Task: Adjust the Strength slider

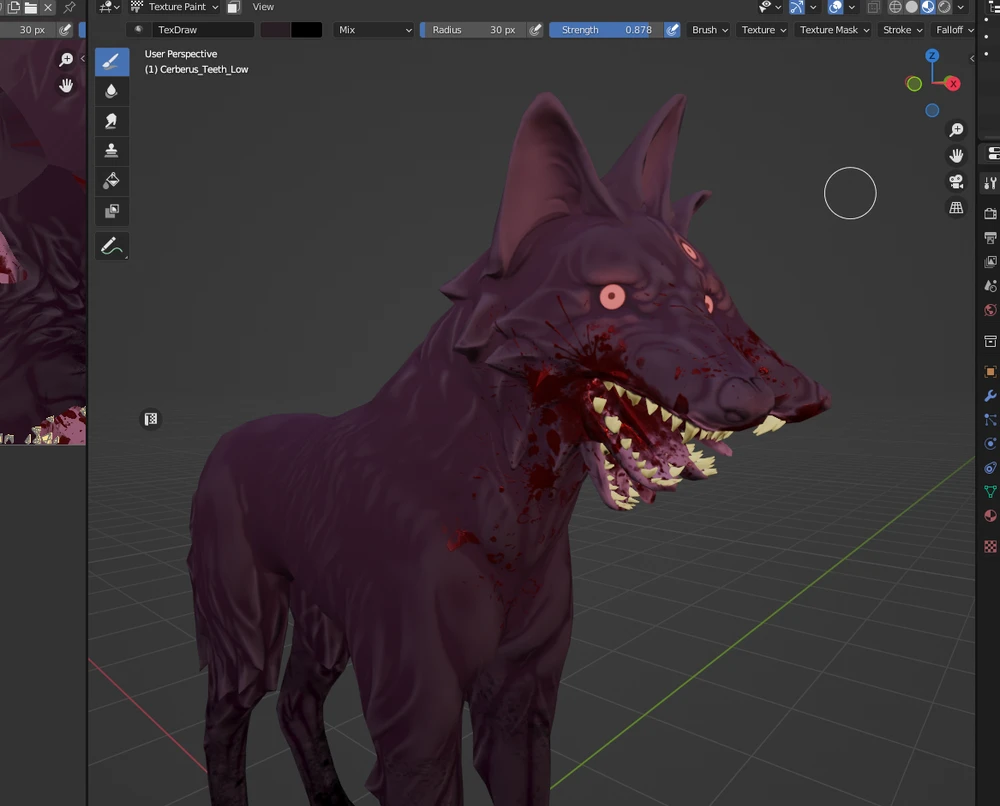Action: [607, 30]
